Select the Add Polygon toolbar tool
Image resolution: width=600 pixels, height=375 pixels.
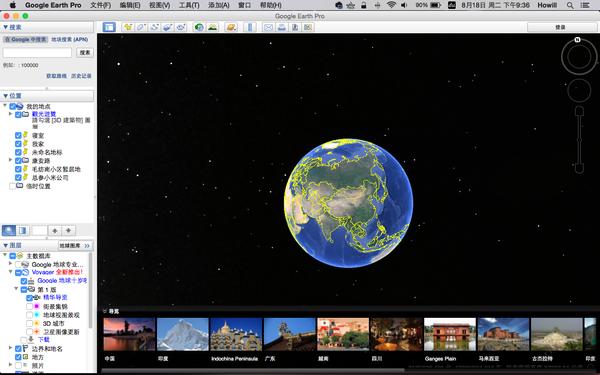click(x=141, y=27)
